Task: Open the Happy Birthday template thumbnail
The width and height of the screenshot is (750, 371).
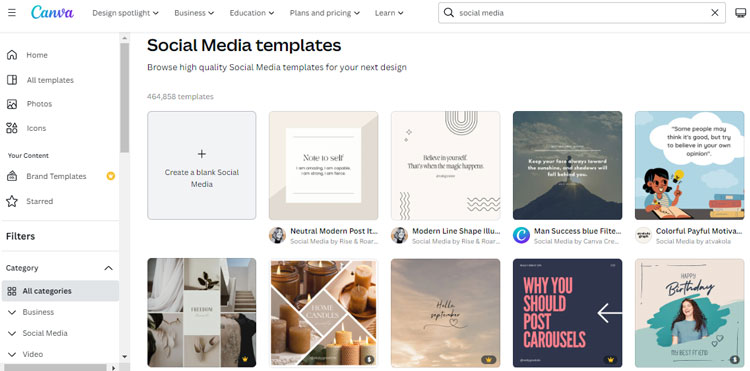Action: [x=689, y=313]
